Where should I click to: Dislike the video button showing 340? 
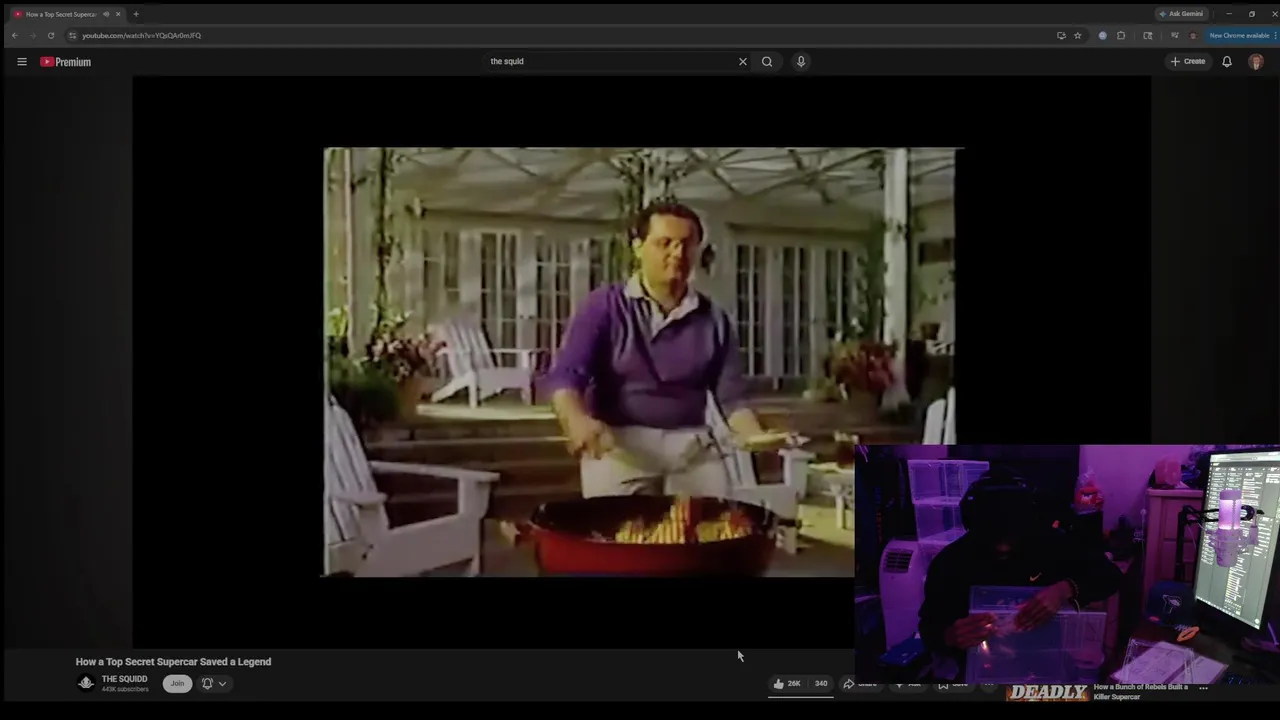click(x=820, y=684)
